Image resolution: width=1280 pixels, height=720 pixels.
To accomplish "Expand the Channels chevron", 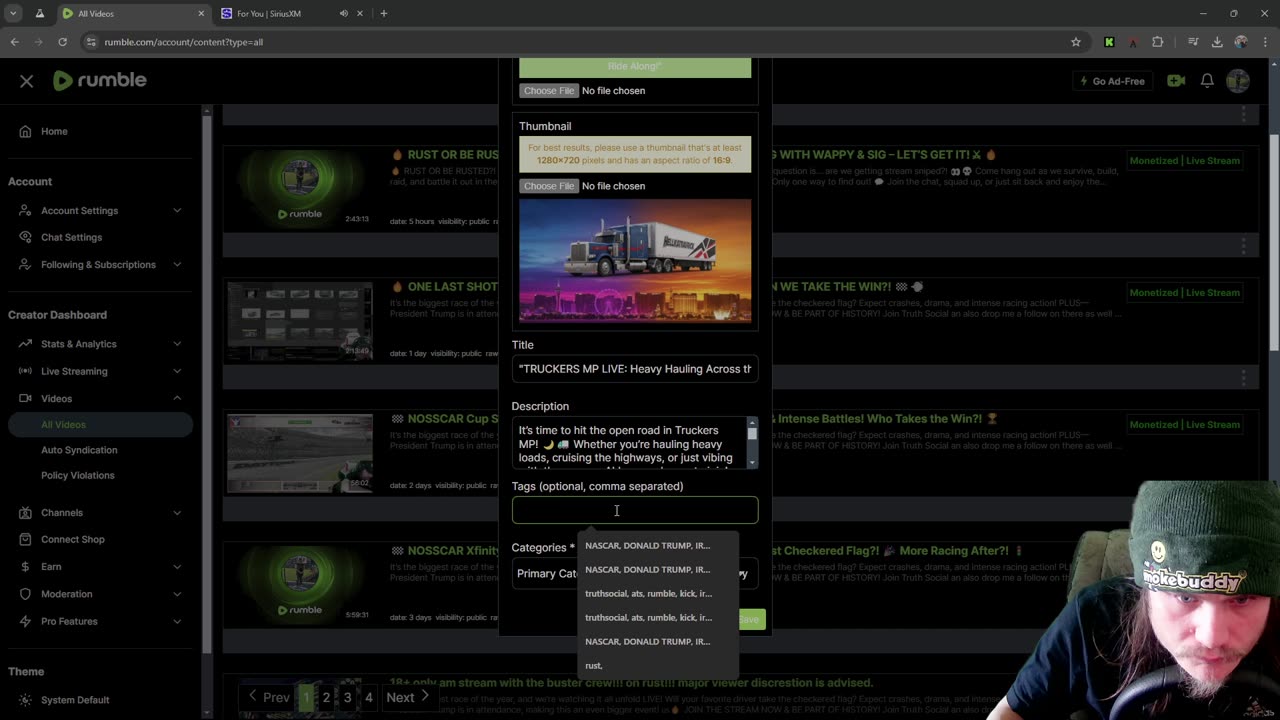I will click(x=177, y=513).
